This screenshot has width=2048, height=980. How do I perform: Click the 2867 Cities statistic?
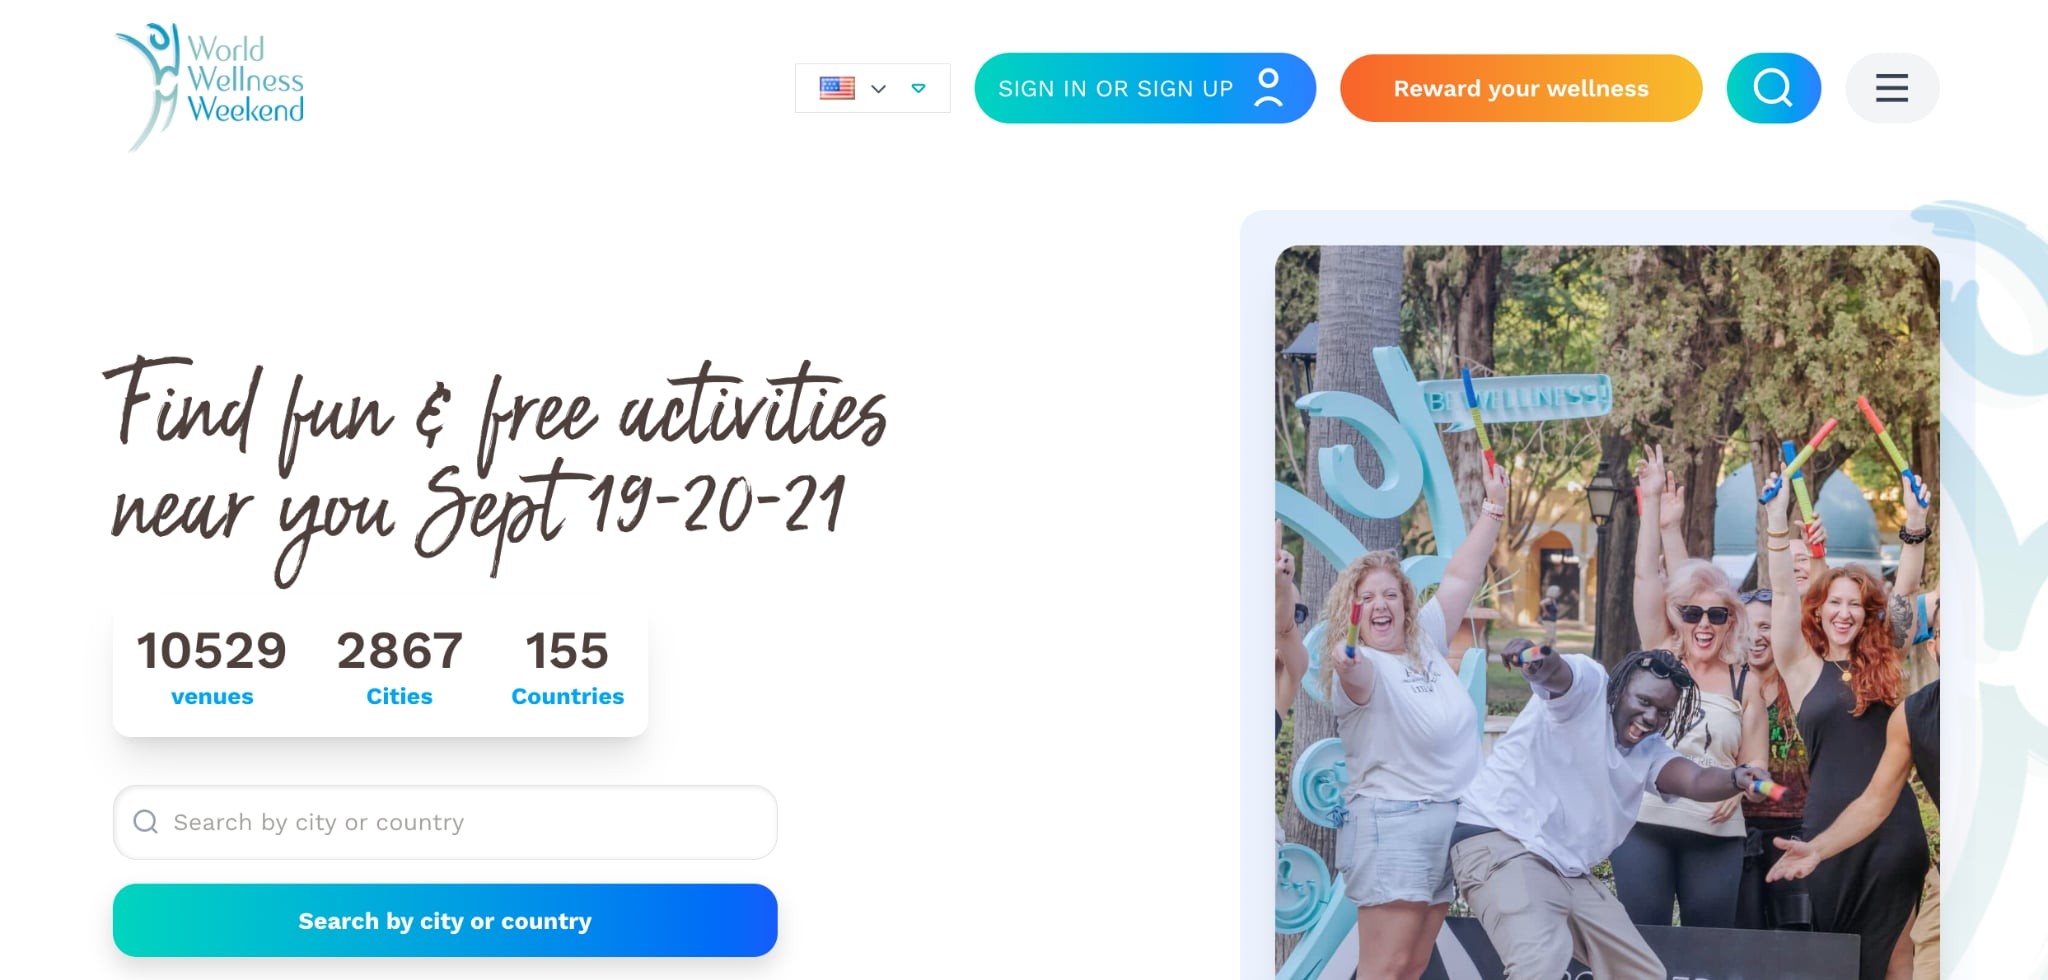[x=399, y=666]
